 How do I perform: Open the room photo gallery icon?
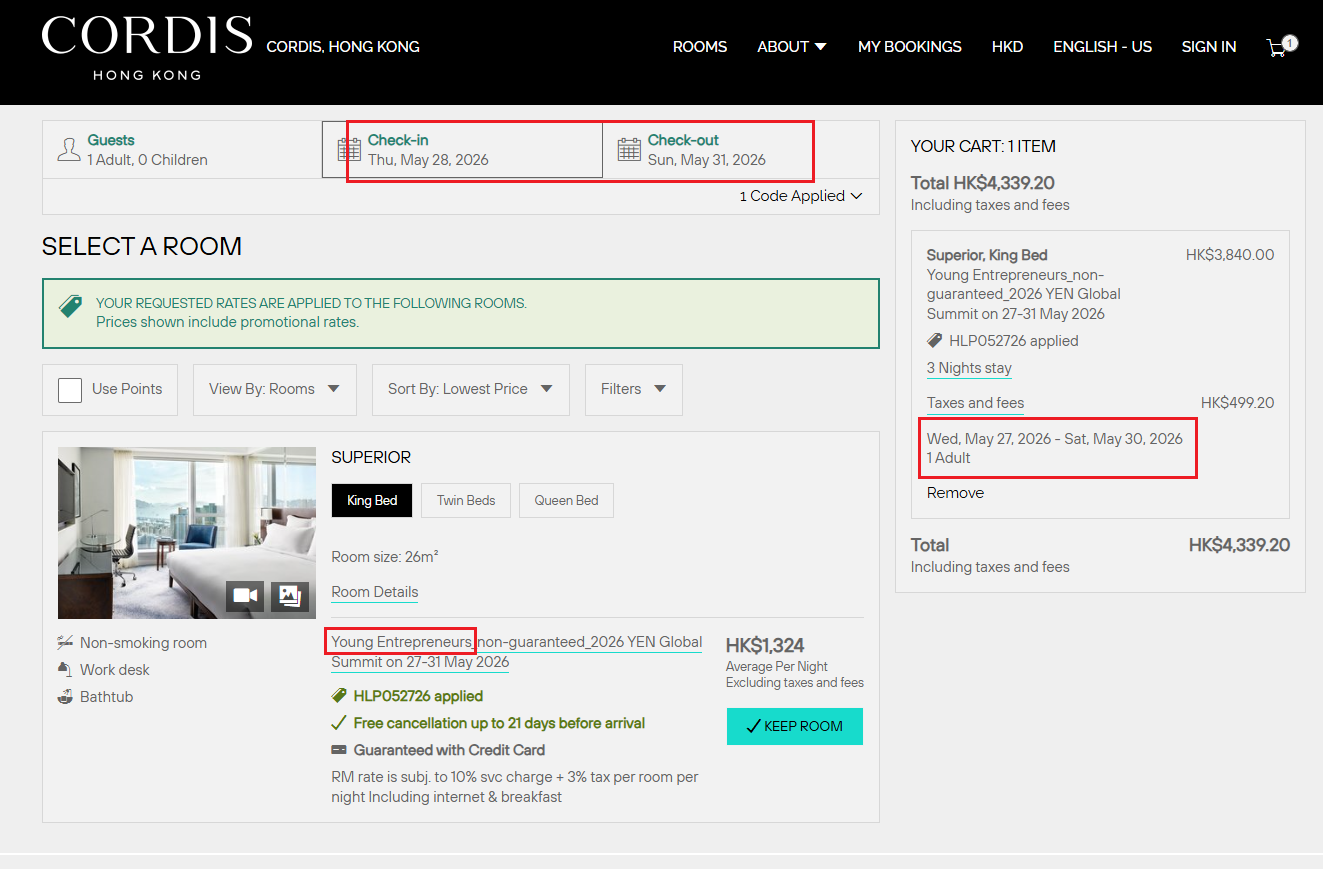290,596
